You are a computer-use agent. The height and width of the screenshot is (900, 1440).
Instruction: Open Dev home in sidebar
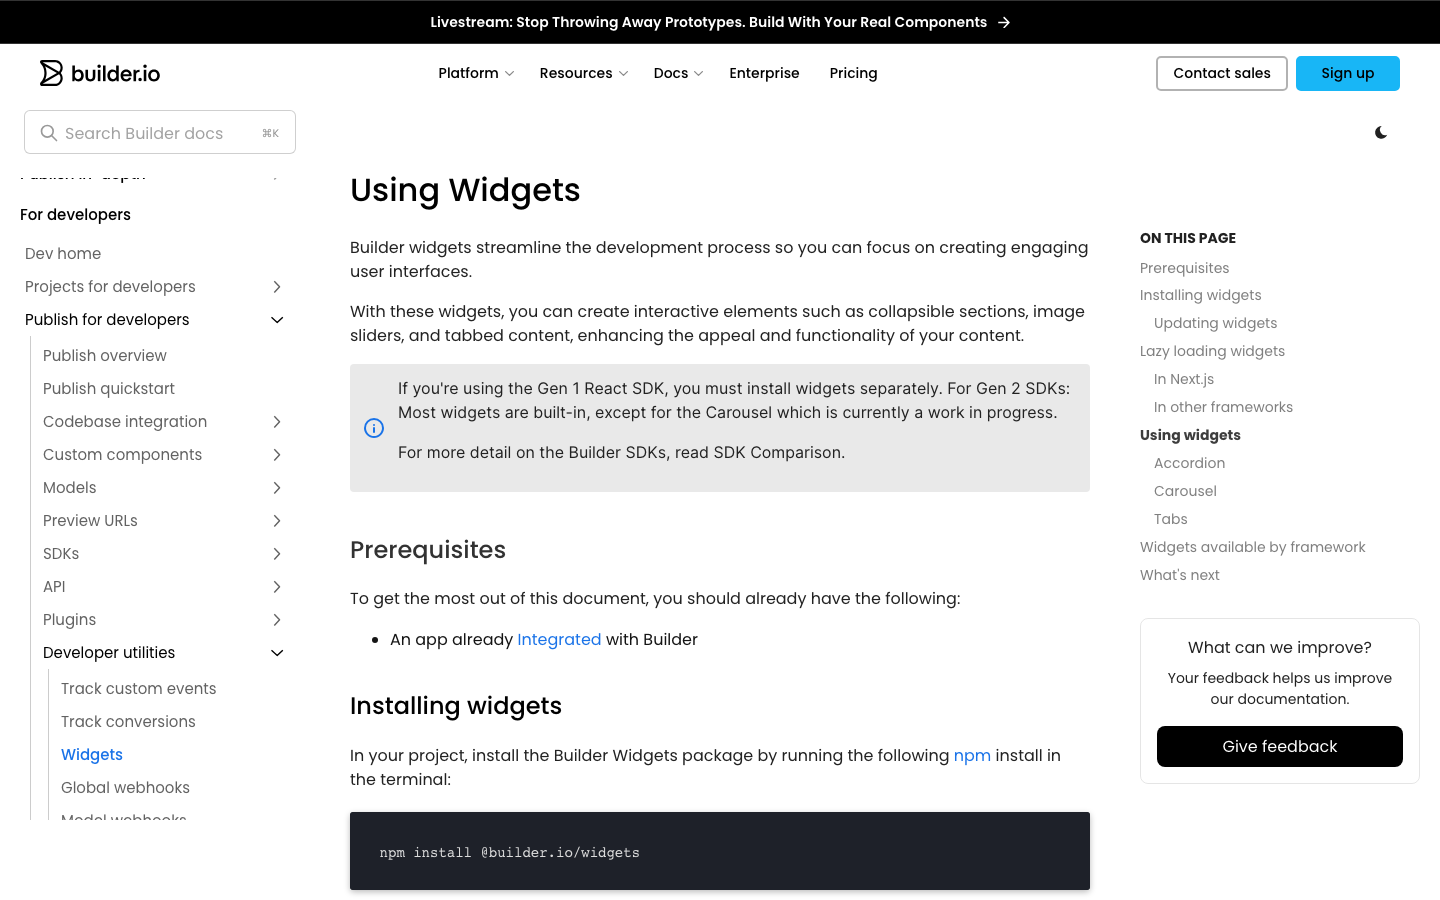pyautogui.click(x=63, y=254)
